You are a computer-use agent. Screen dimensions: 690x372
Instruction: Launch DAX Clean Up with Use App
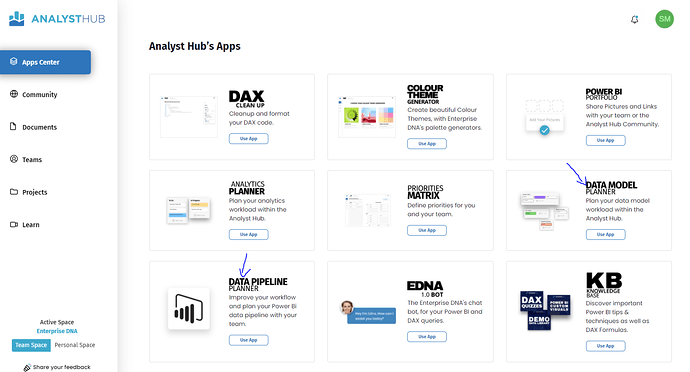pyautogui.click(x=249, y=139)
